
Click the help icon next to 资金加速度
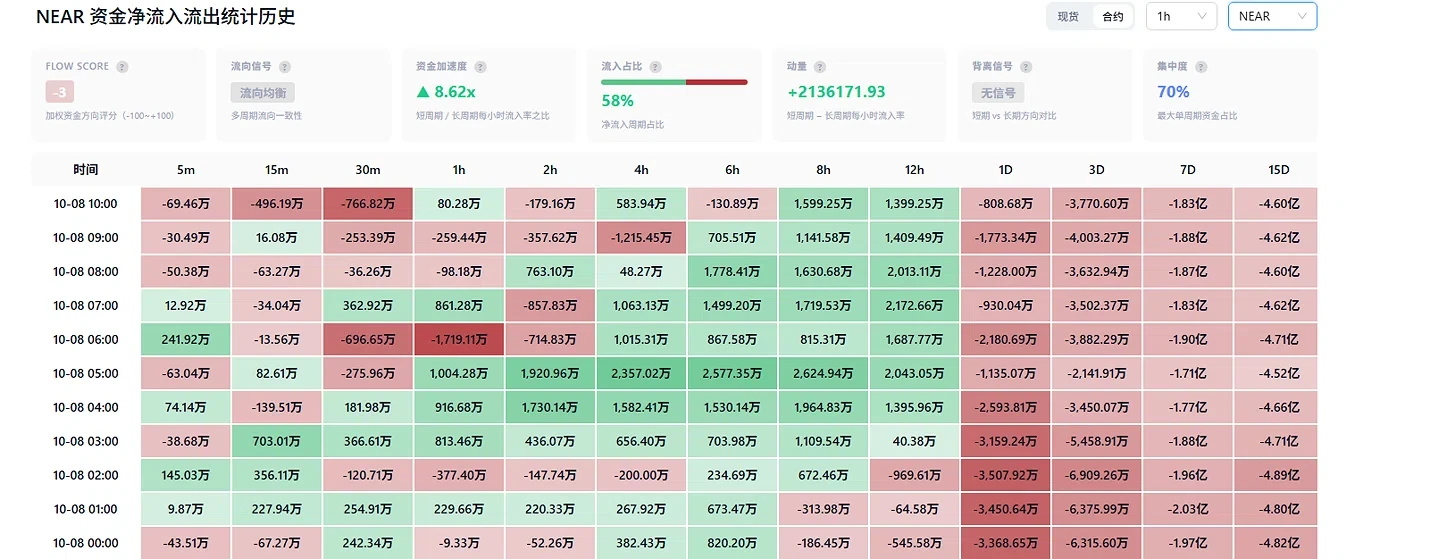pos(480,67)
